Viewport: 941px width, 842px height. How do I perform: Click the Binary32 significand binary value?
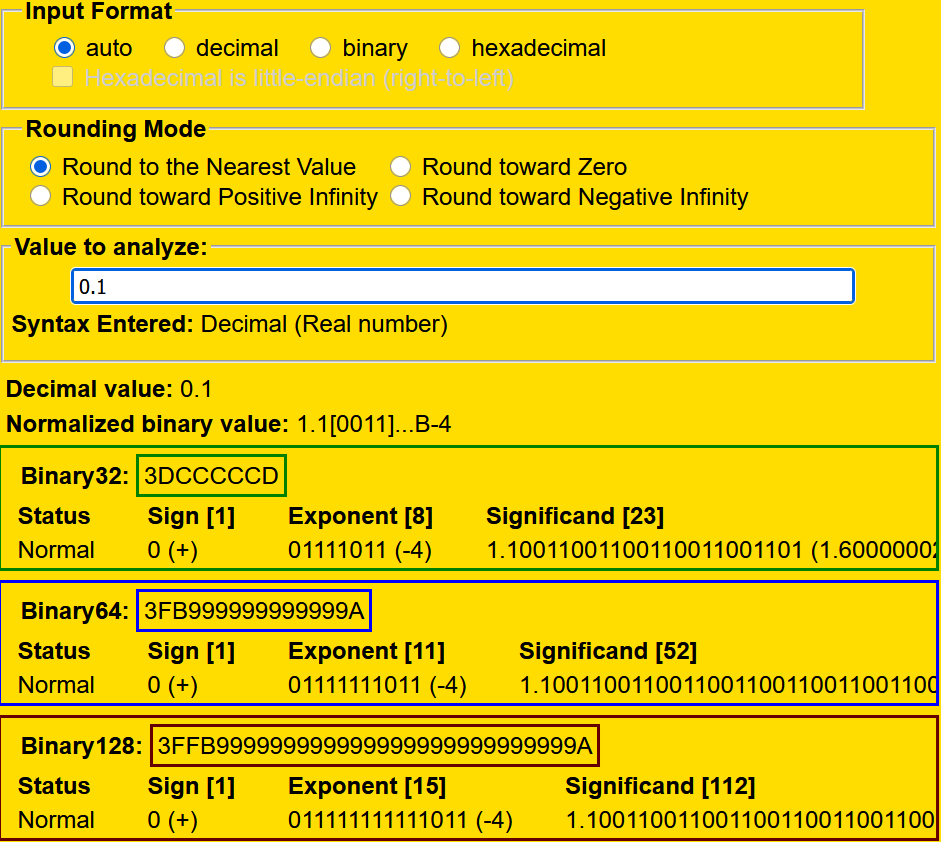[645, 551]
